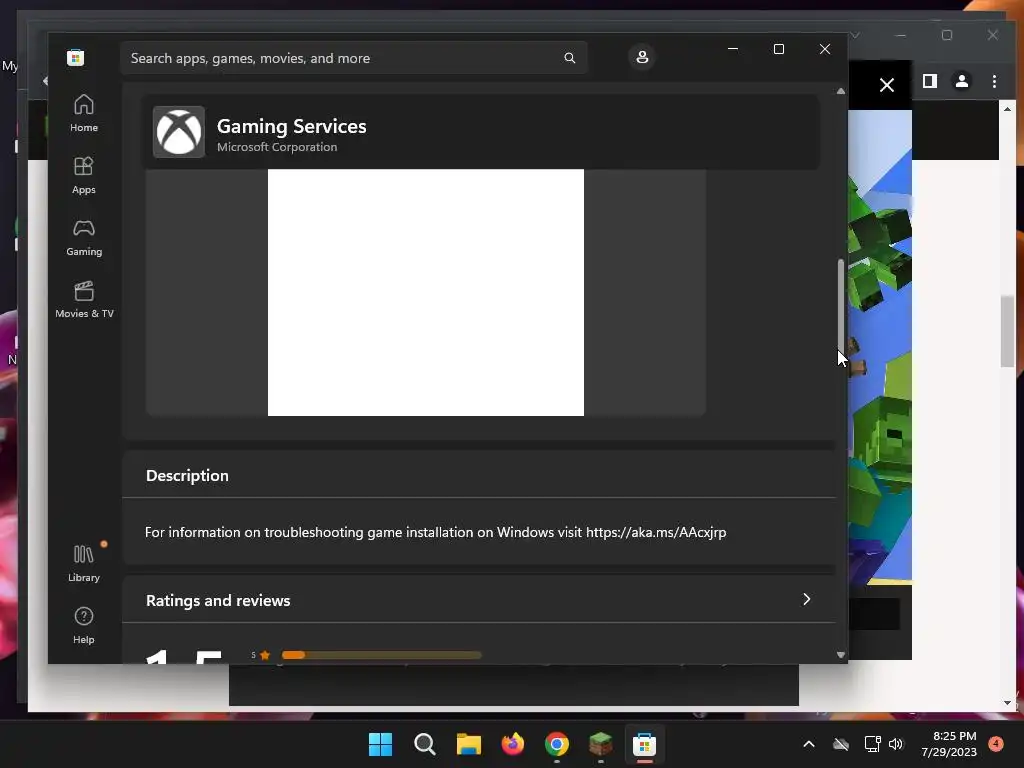The width and height of the screenshot is (1024, 768).
Task: Open the Windows Start menu
Action: click(x=381, y=744)
